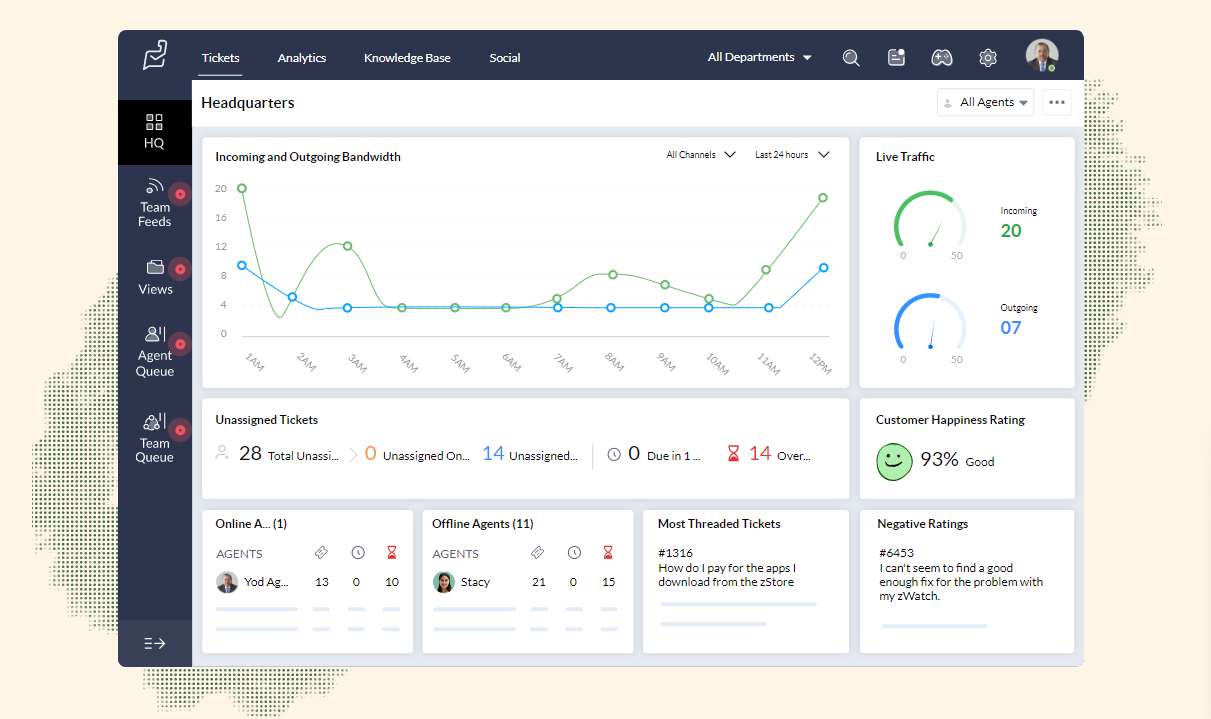The height and width of the screenshot is (719, 1211).
Task: Open the All Channels filter dropdown
Action: (x=701, y=155)
